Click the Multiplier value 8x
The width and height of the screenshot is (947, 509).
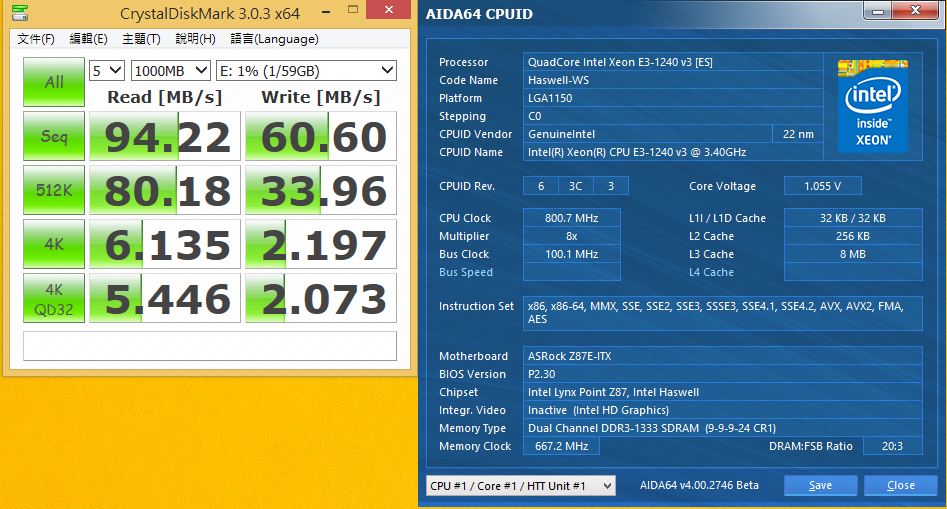pos(571,236)
